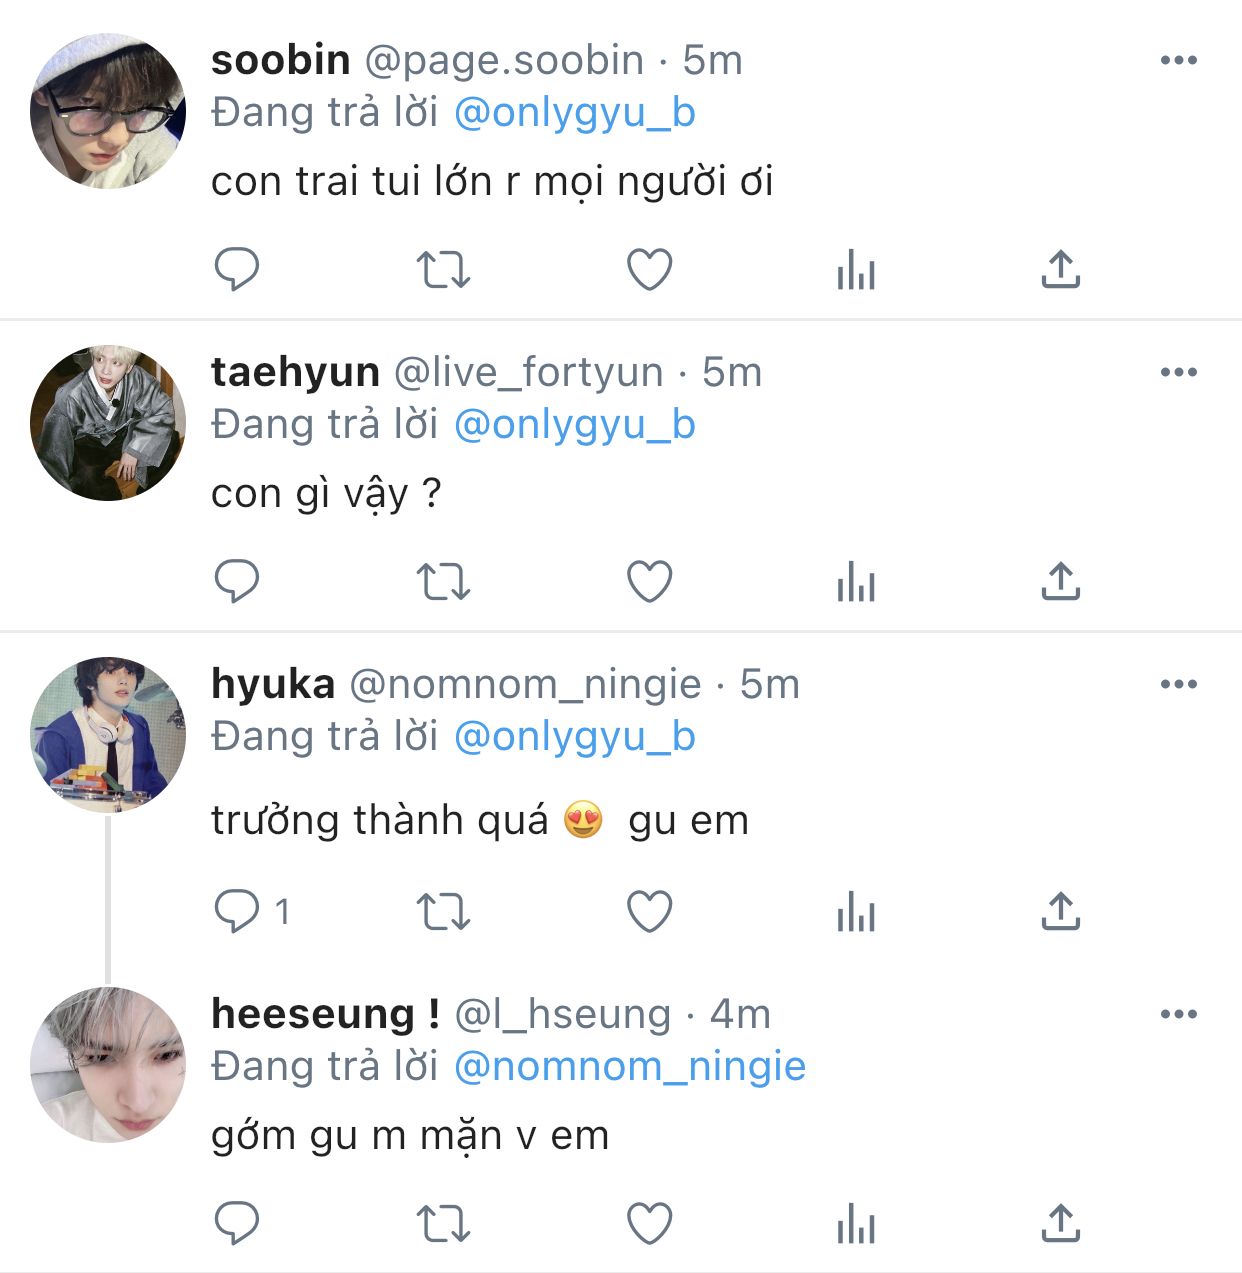Open heeseung's profile avatar
This screenshot has width=1242, height=1273.
tap(108, 1064)
